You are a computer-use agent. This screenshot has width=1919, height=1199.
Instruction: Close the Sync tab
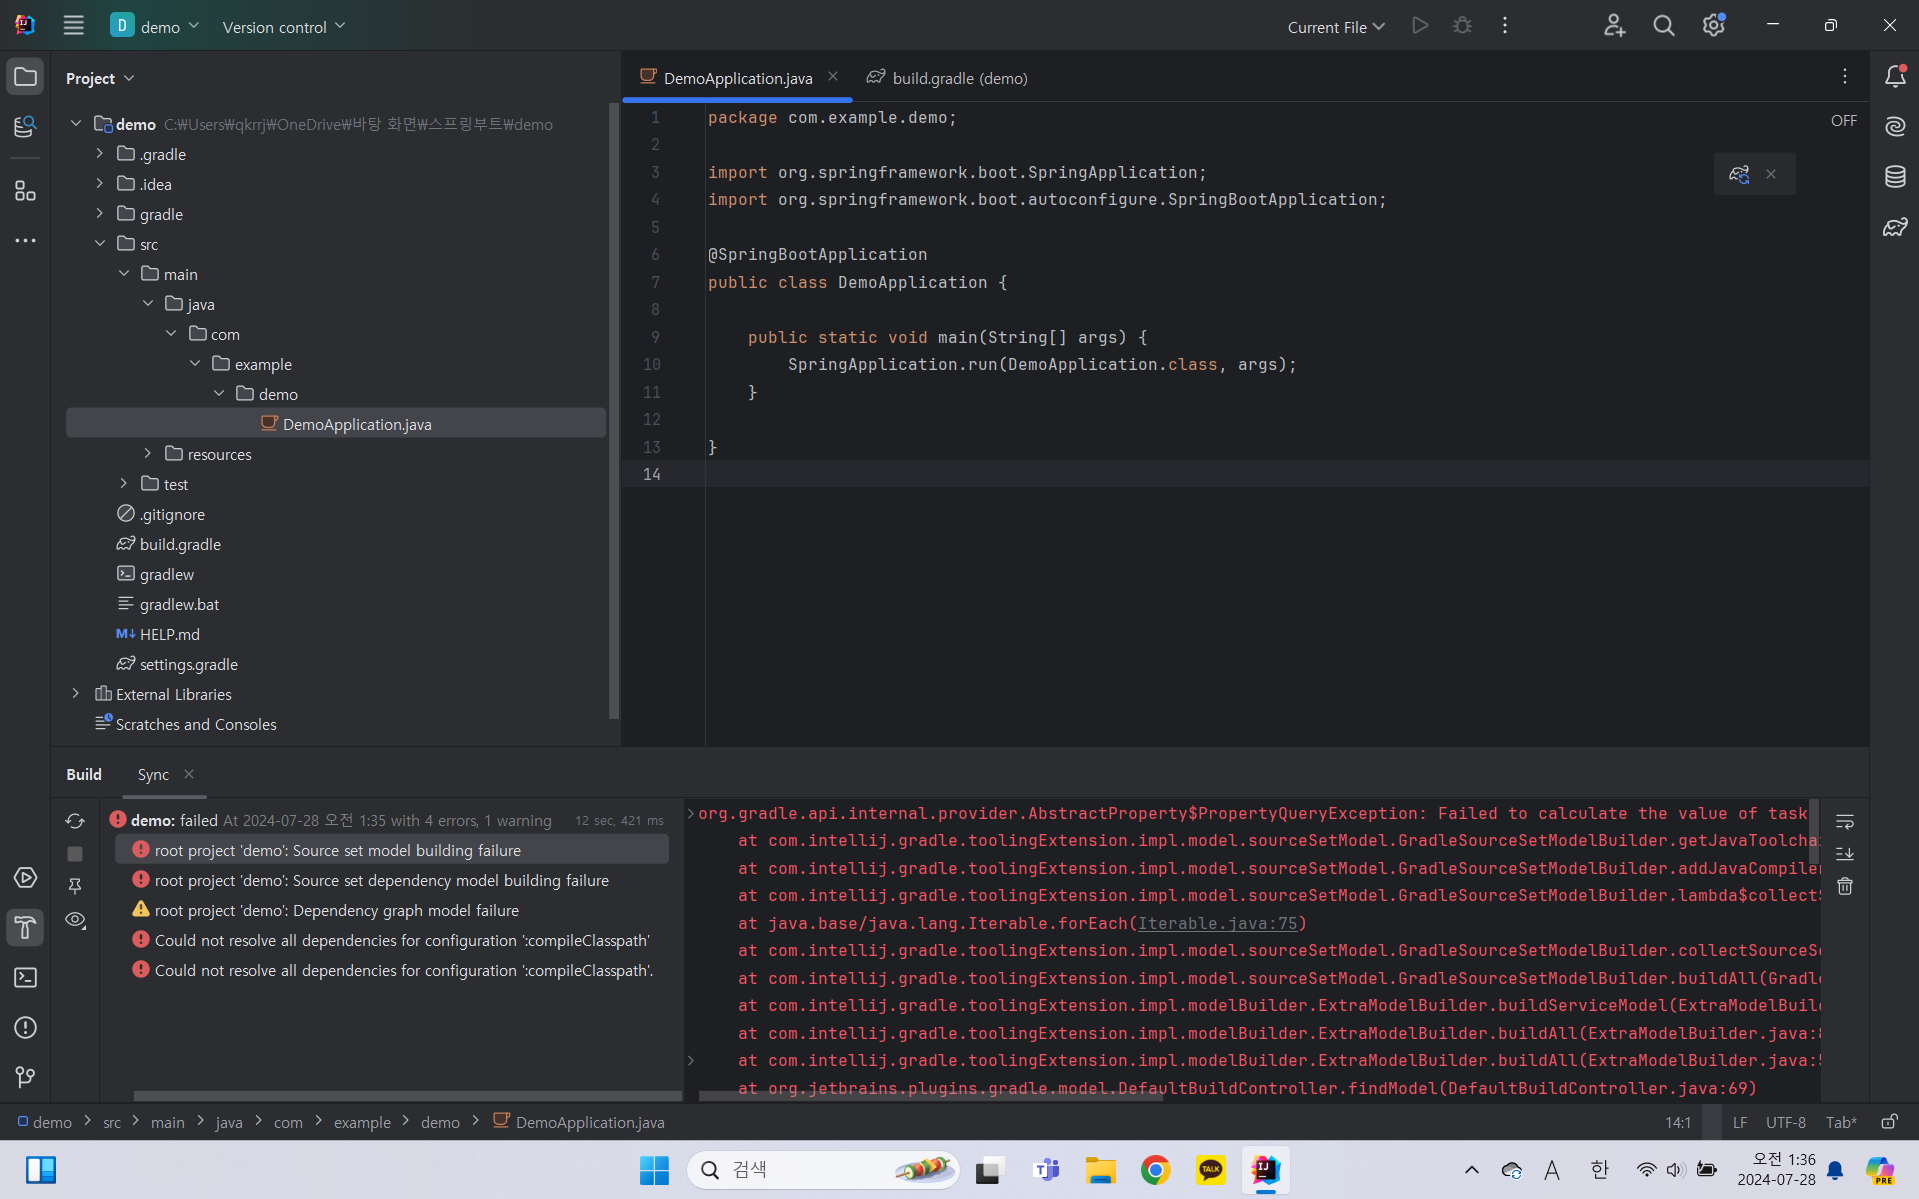tap(189, 774)
